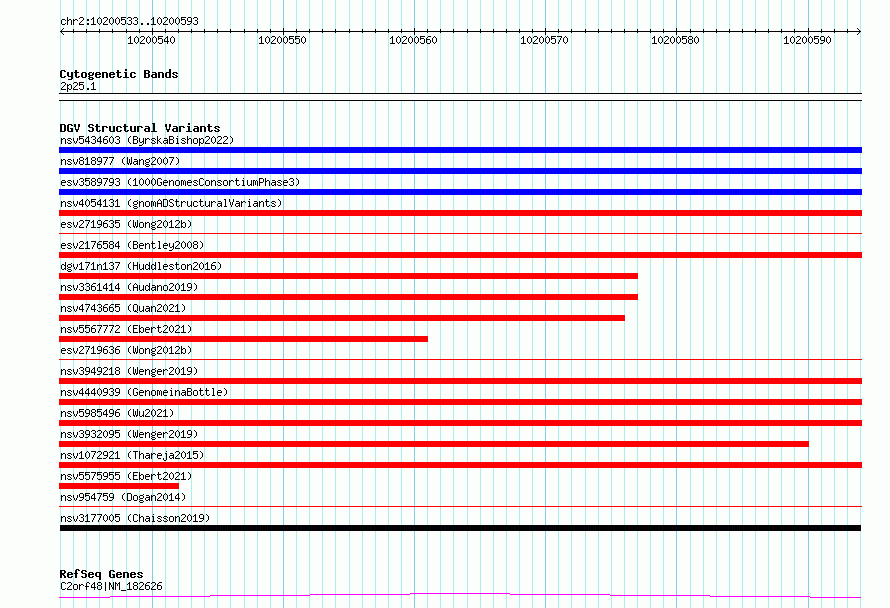Click nsv5567772 (Ebert2021) label
Viewport: 890px width, 608px height.
[x=126, y=329]
